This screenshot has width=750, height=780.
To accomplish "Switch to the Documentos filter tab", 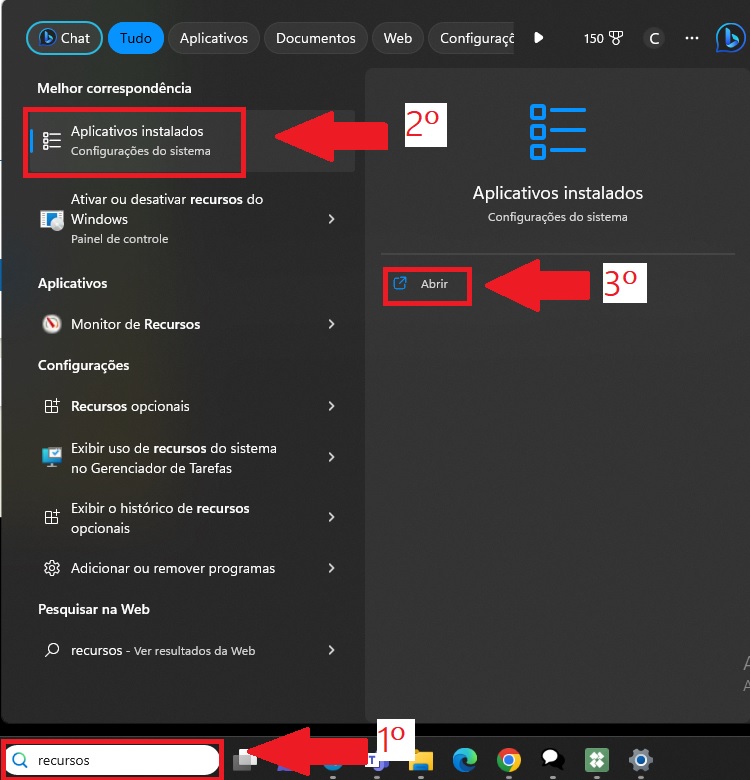I will [315, 38].
